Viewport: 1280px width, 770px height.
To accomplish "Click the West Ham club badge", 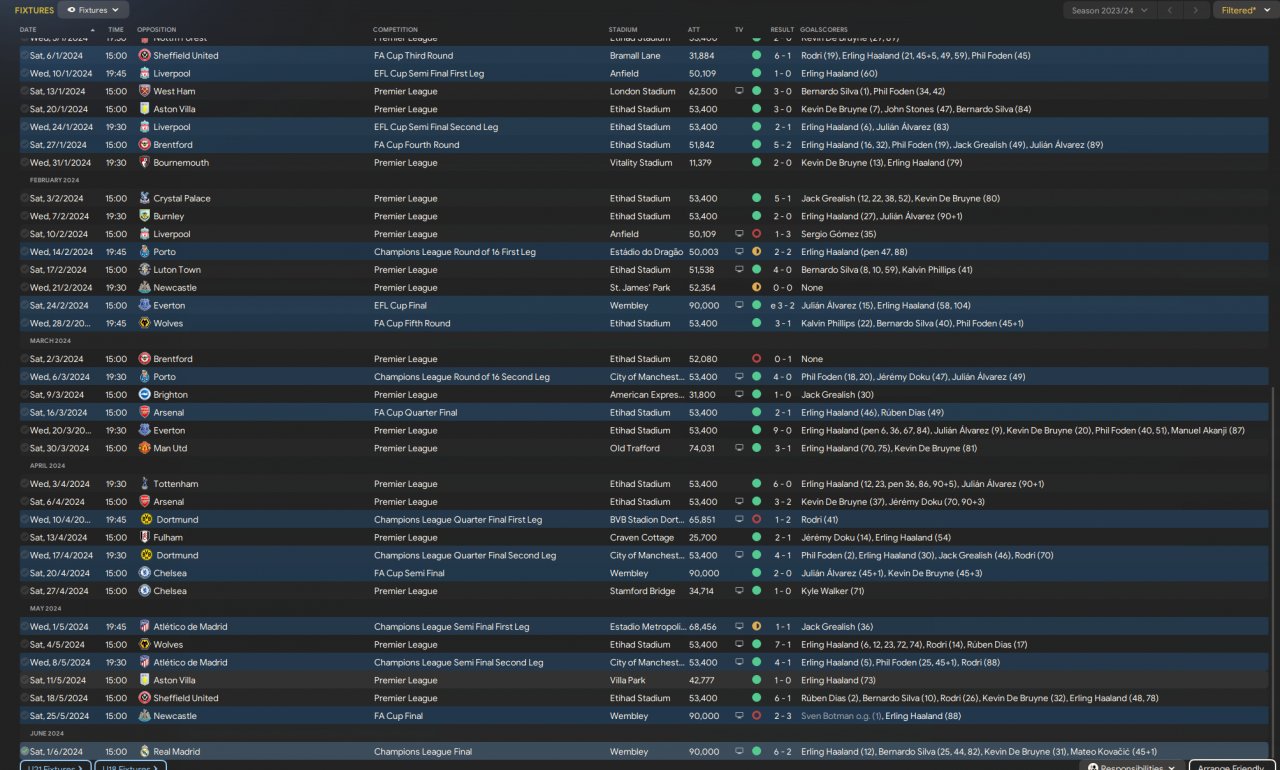I will [145, 92].
